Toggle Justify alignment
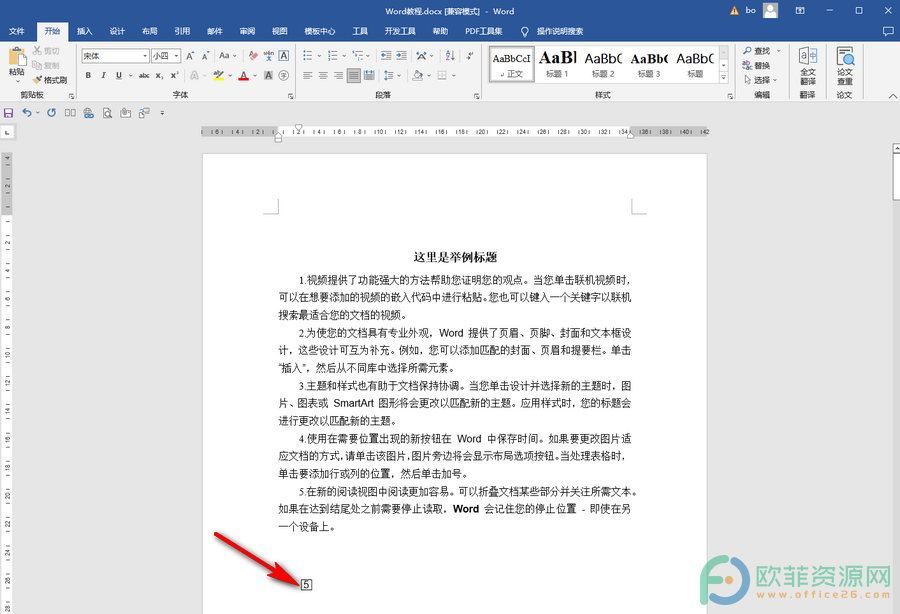 click(x=354, y=75)
